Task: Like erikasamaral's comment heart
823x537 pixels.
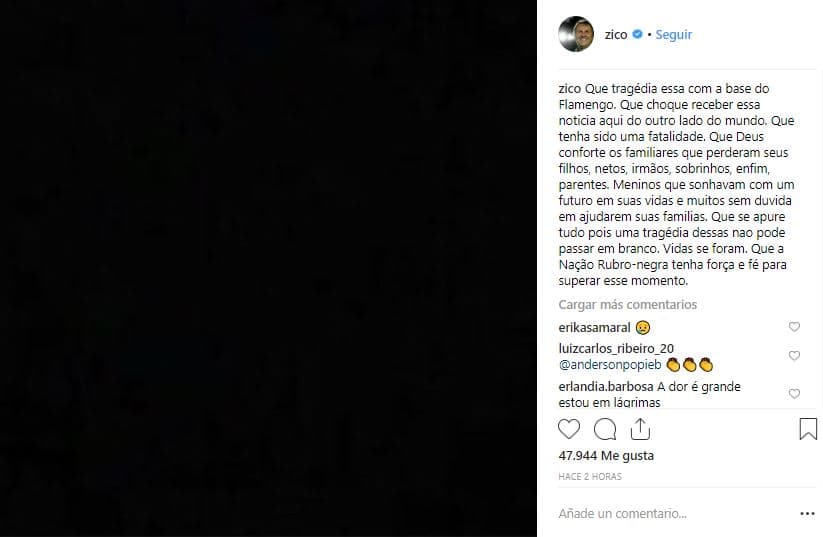Action: (794, 327)
